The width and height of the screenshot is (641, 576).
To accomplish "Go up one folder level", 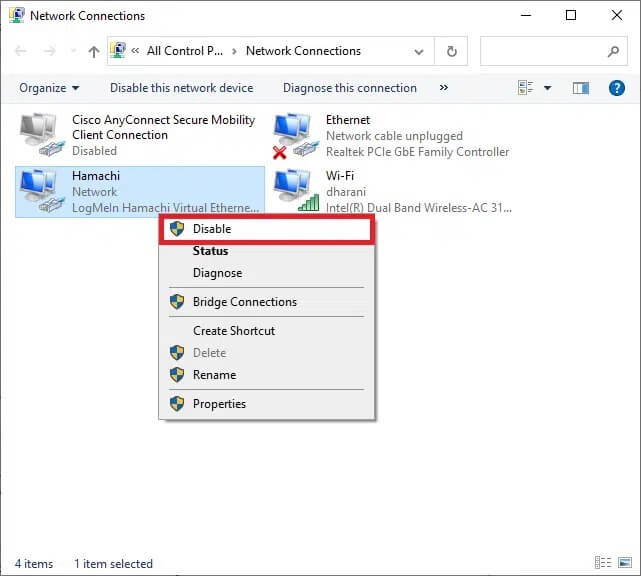I will (94, 52).
